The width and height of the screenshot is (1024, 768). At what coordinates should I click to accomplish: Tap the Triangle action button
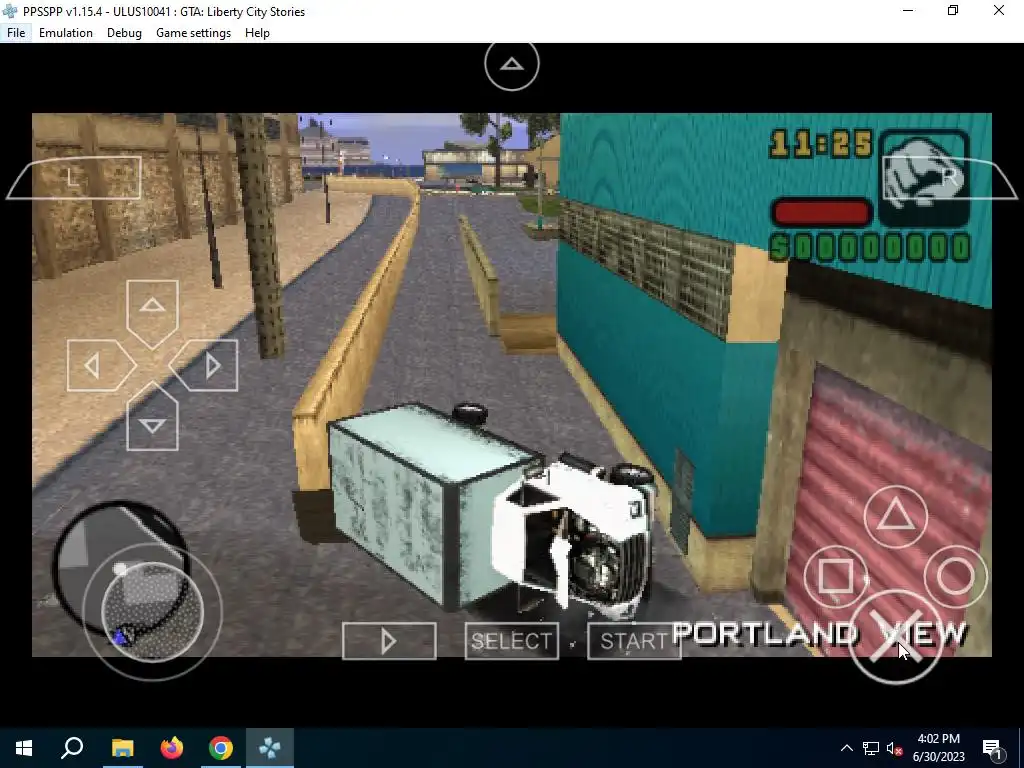[x=895, y=517]
